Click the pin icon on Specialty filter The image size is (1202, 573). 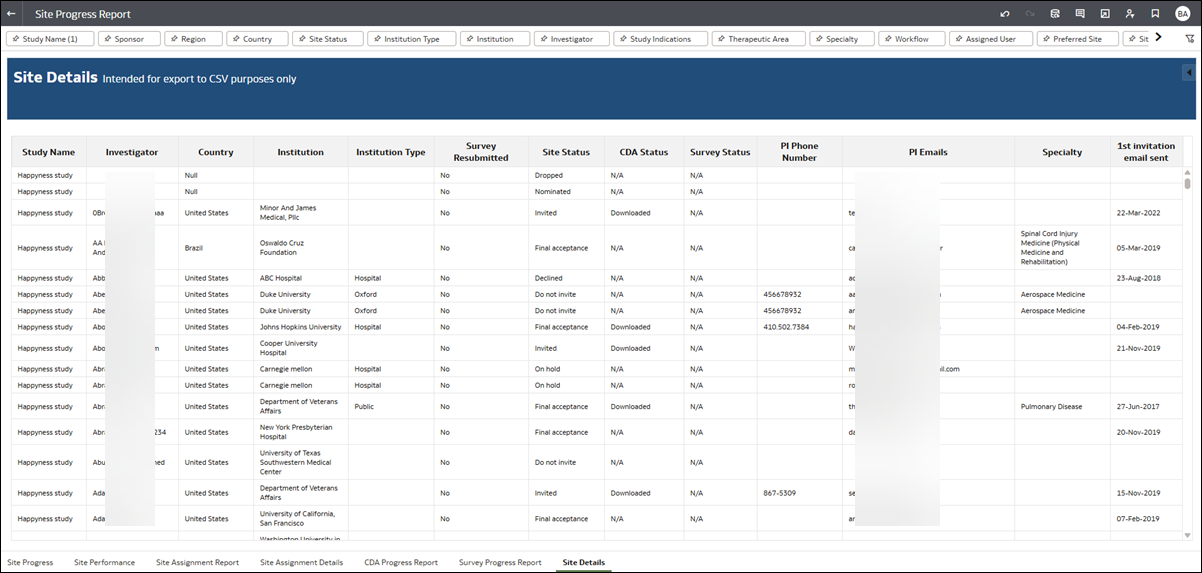tap(819, 39)
